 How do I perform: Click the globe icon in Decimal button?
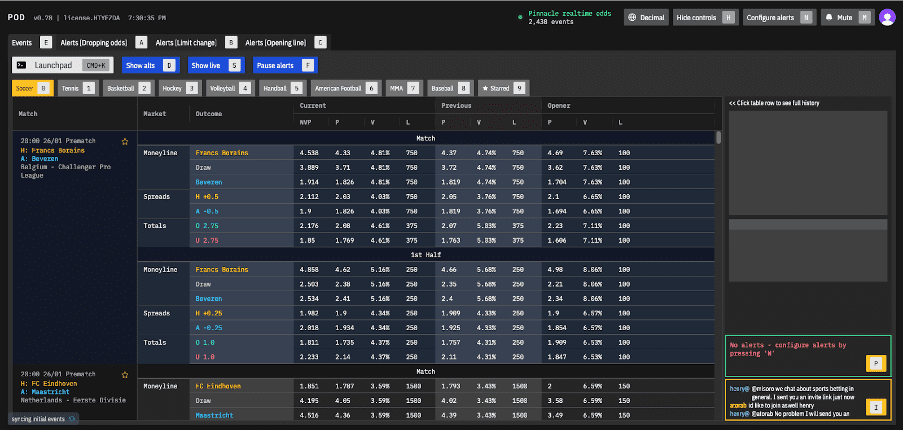pos(633,18)
